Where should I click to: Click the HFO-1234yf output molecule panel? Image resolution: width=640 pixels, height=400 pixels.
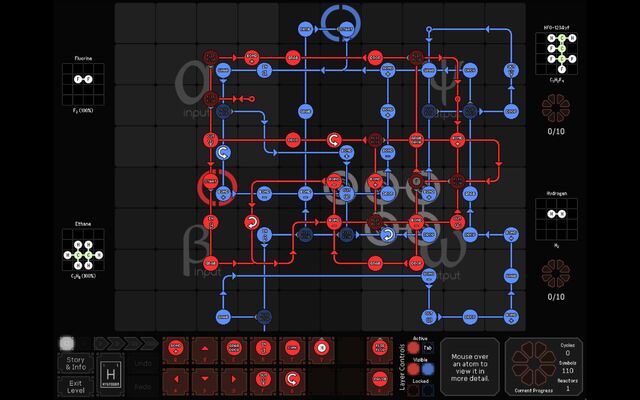(556, 54)
